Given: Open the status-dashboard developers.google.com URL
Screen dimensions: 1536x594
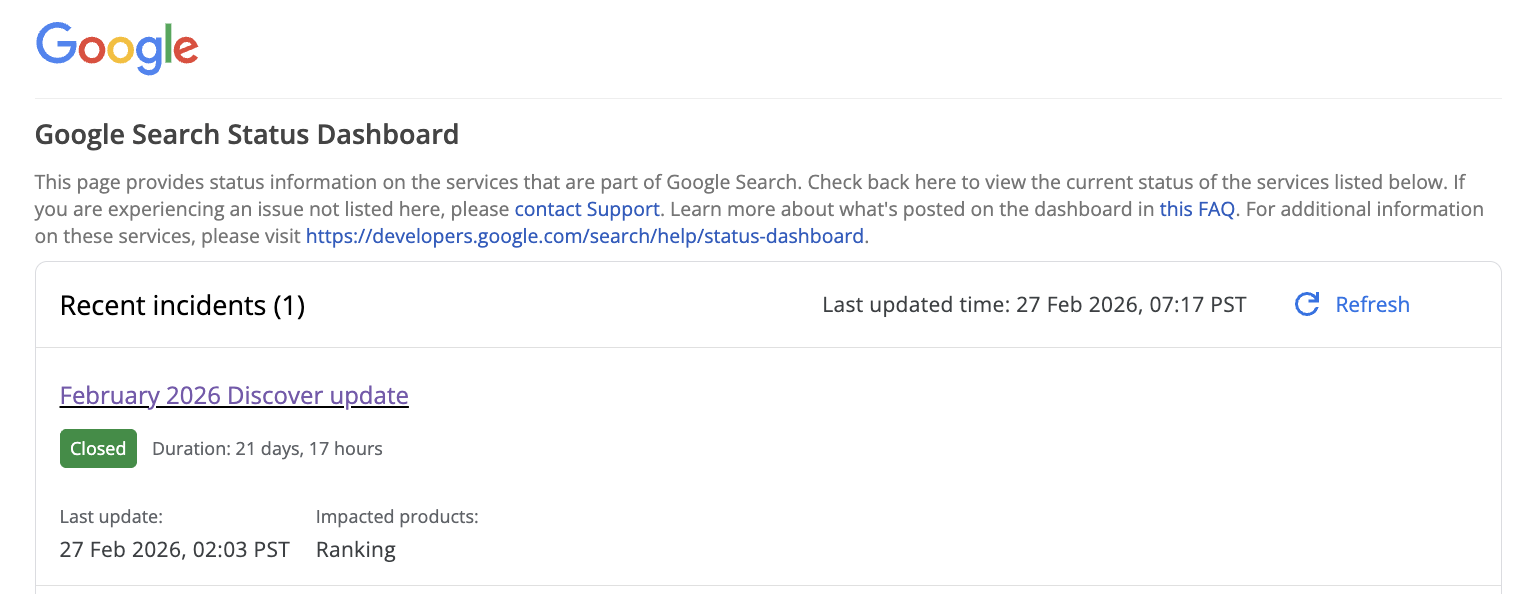Looking at the screenshot, I should click(585, 235).
